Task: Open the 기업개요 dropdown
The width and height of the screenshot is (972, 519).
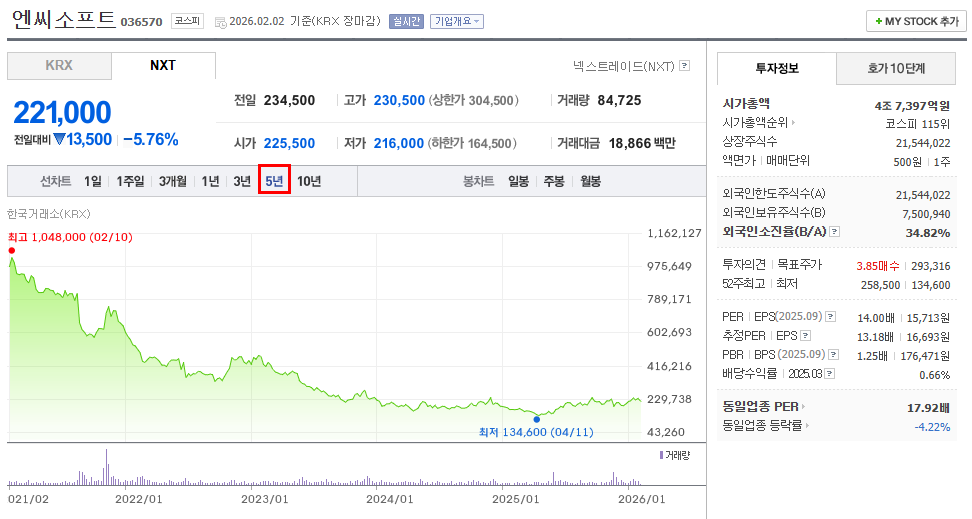Action: pos(457,21)
